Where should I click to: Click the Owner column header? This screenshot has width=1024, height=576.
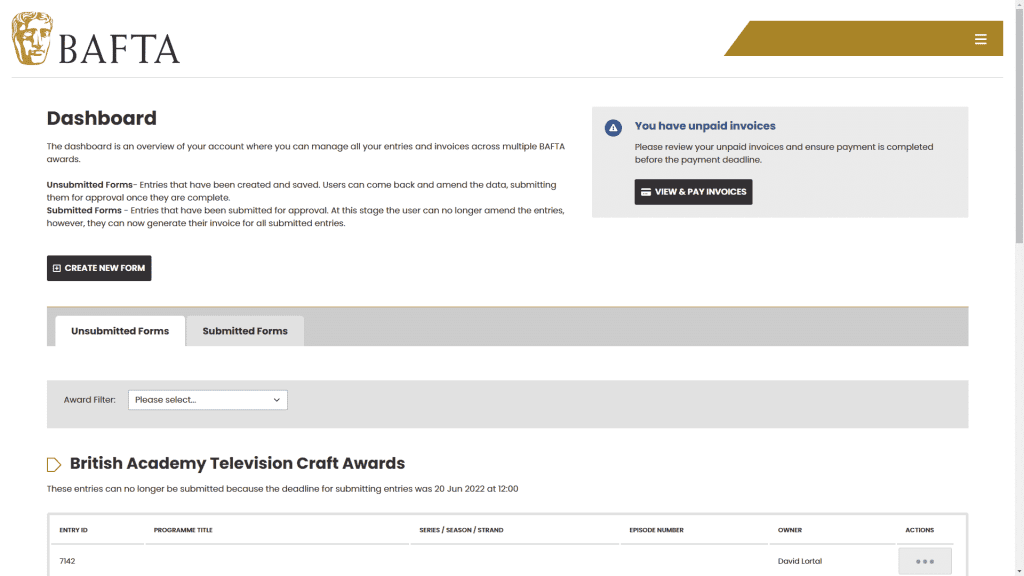(x=790, y=530)
